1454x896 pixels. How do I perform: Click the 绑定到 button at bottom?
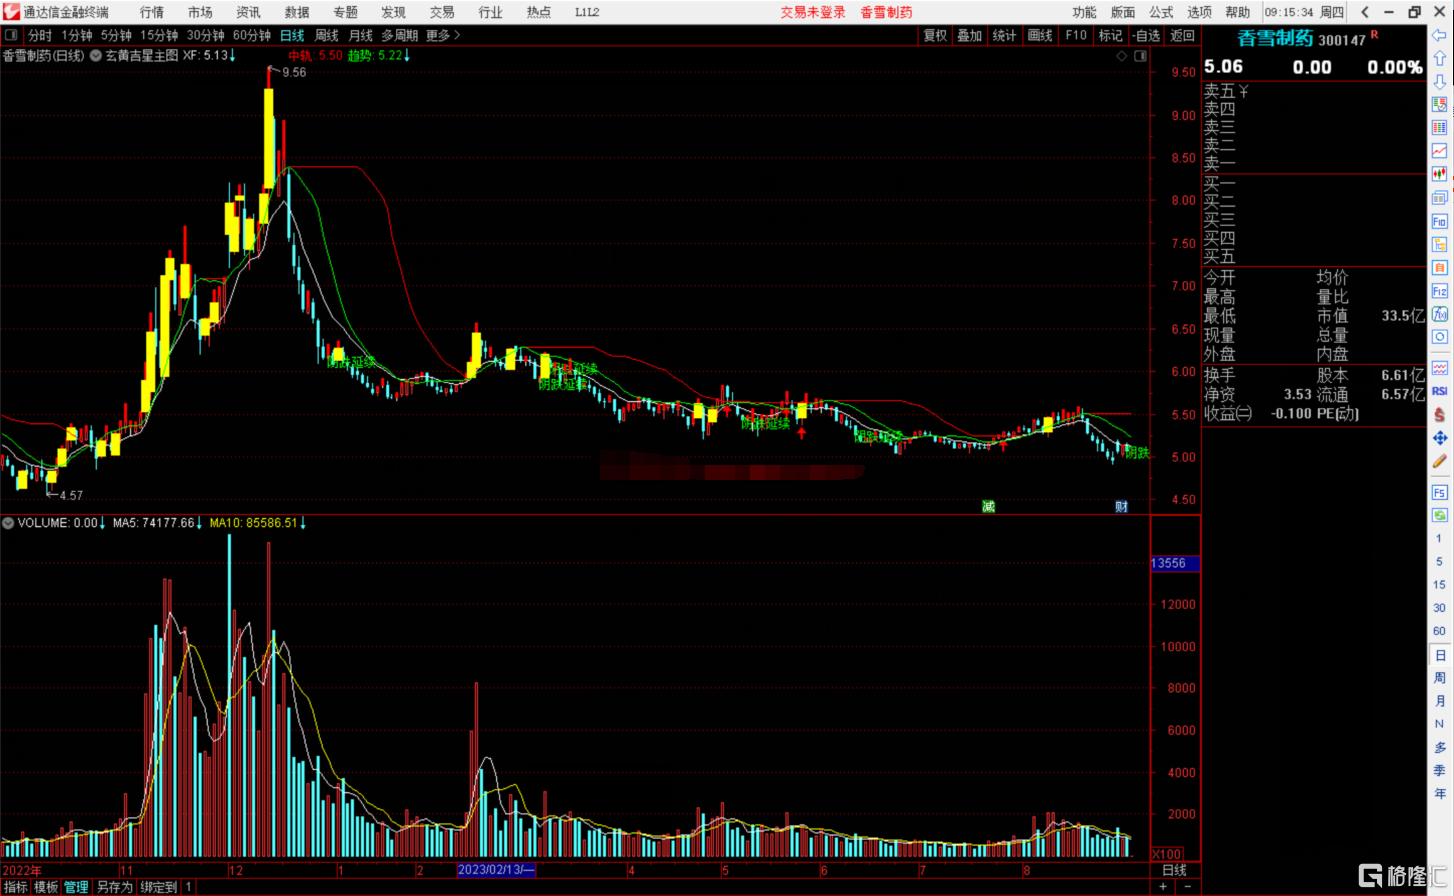coord(158,887)
